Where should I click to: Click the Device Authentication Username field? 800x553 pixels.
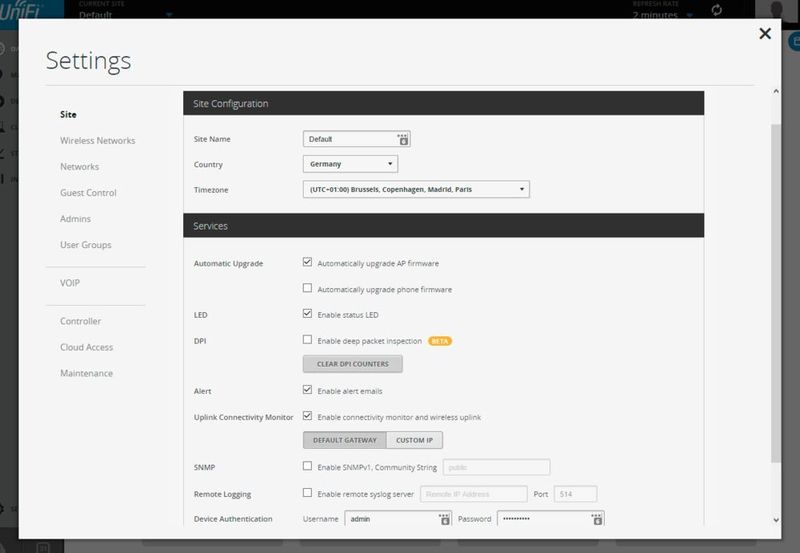point(398,519)
